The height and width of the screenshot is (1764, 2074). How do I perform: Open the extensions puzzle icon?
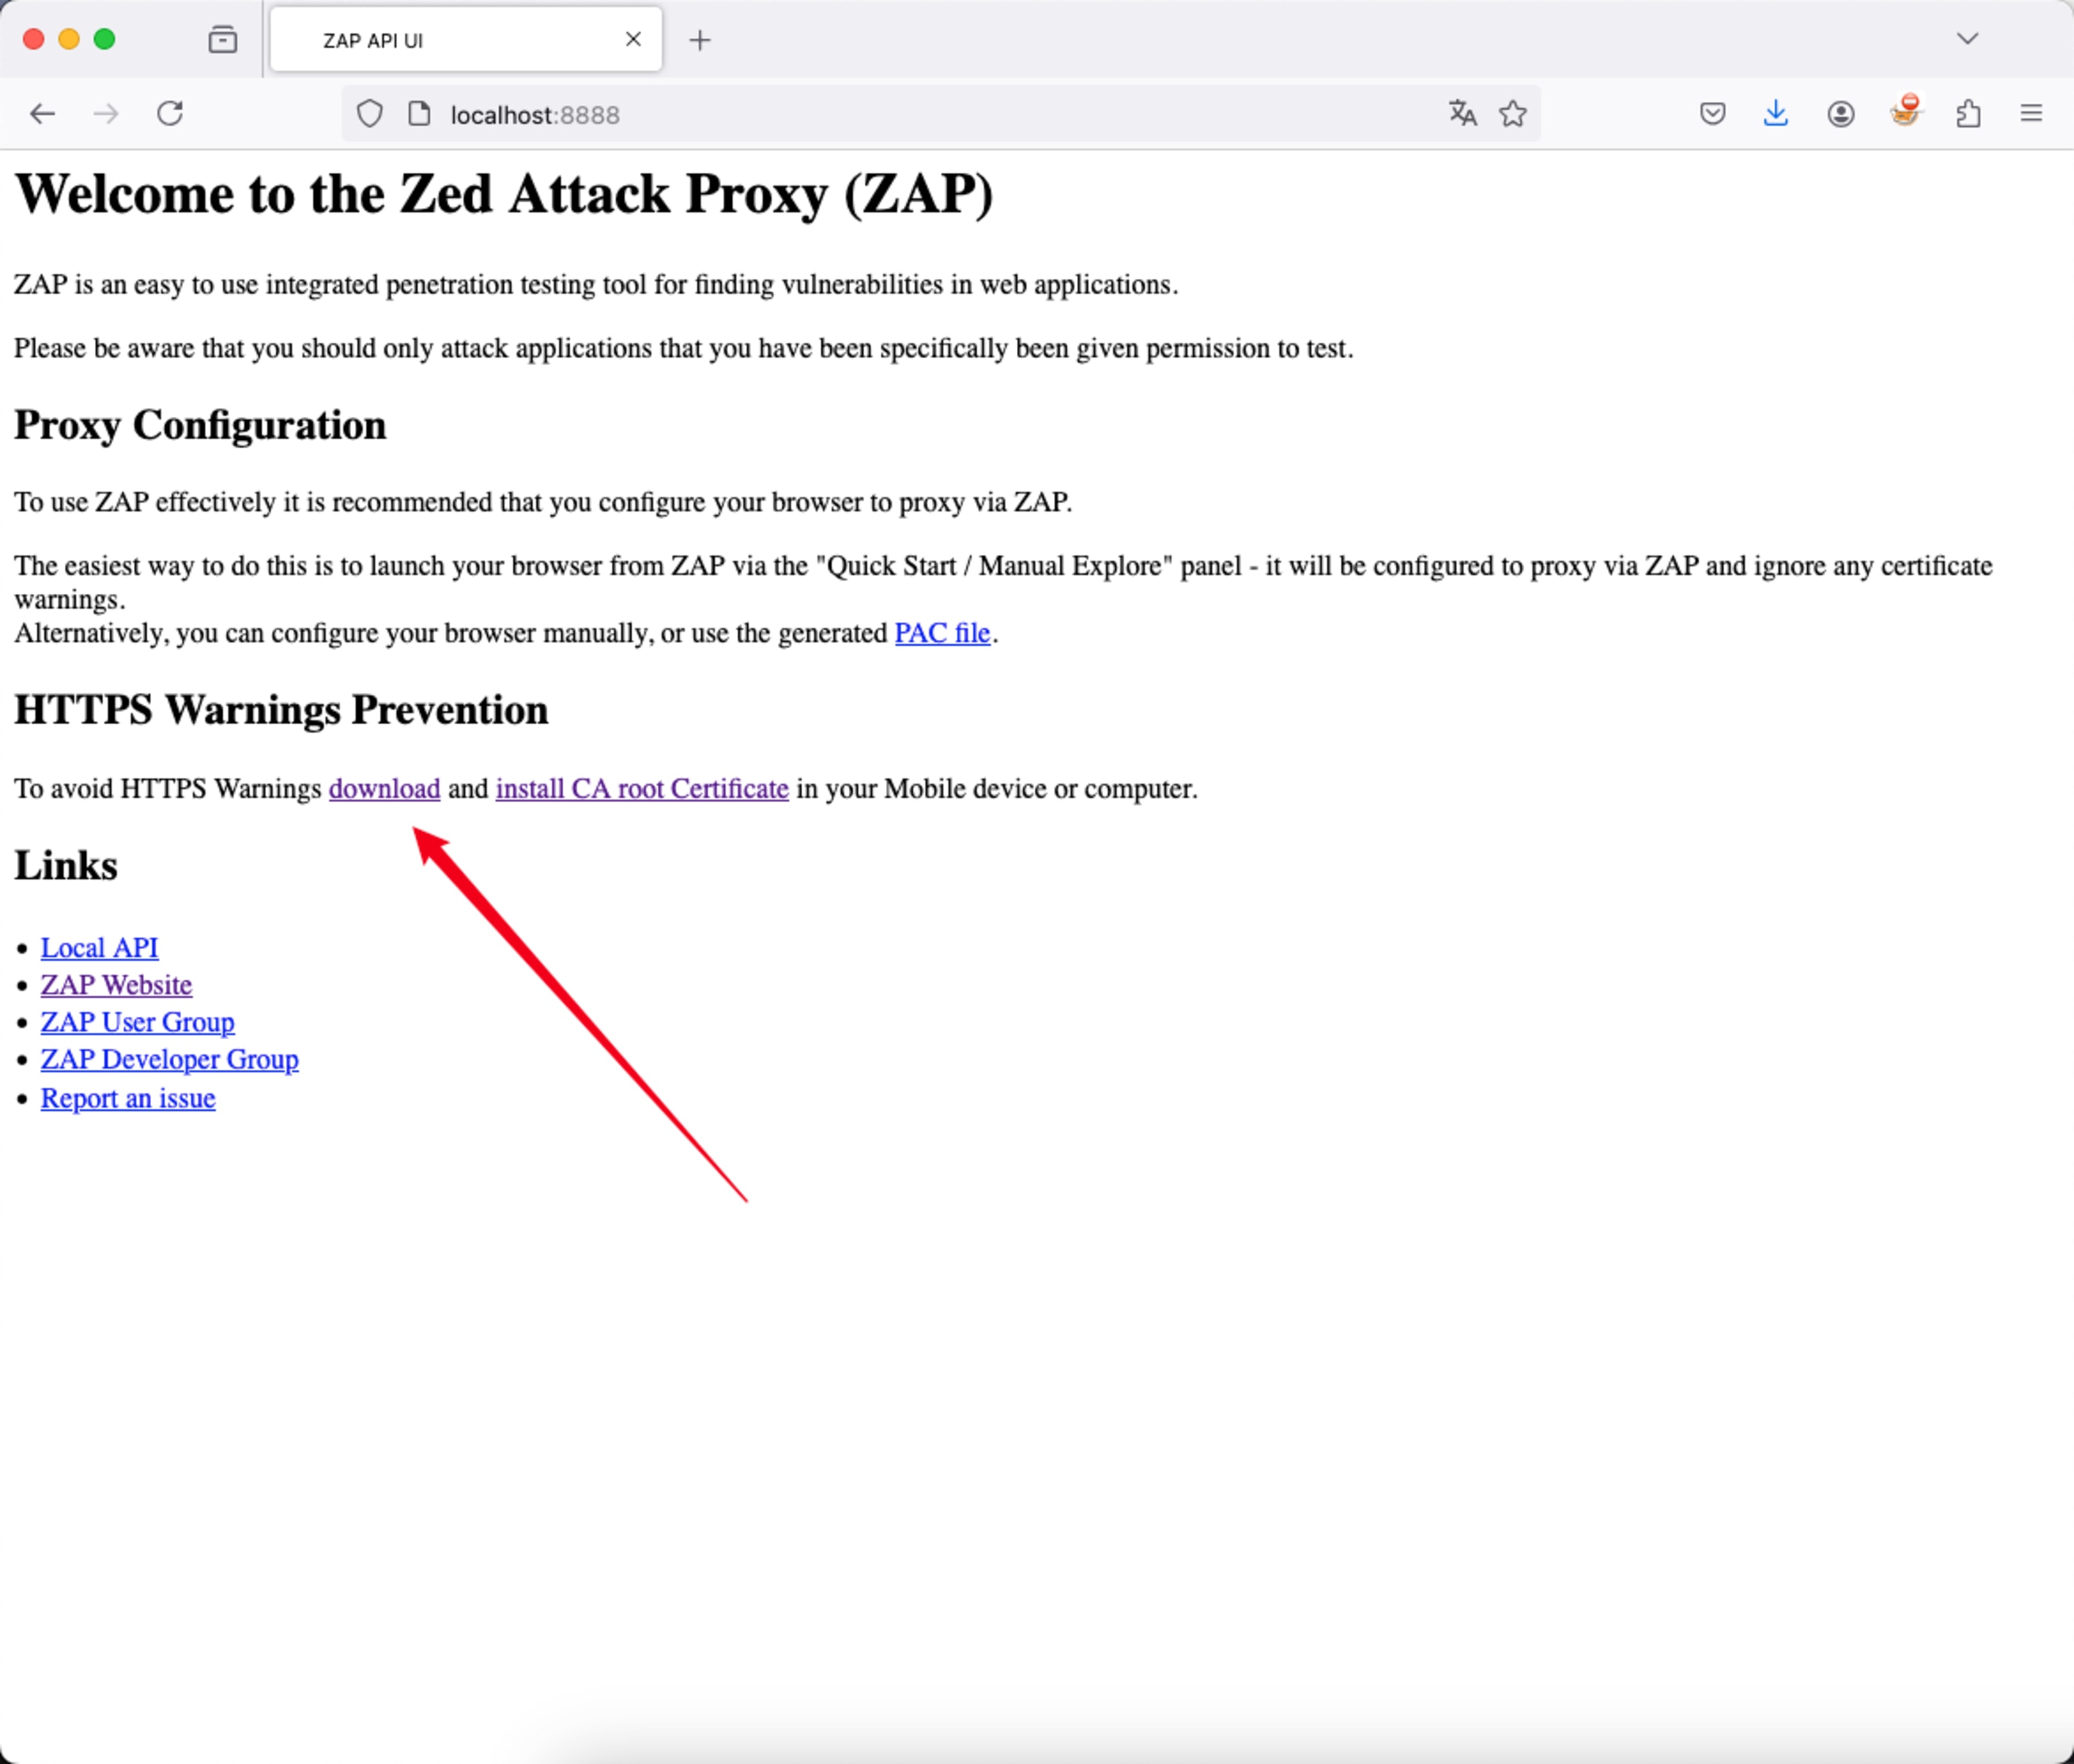[x=1968, y=114]
